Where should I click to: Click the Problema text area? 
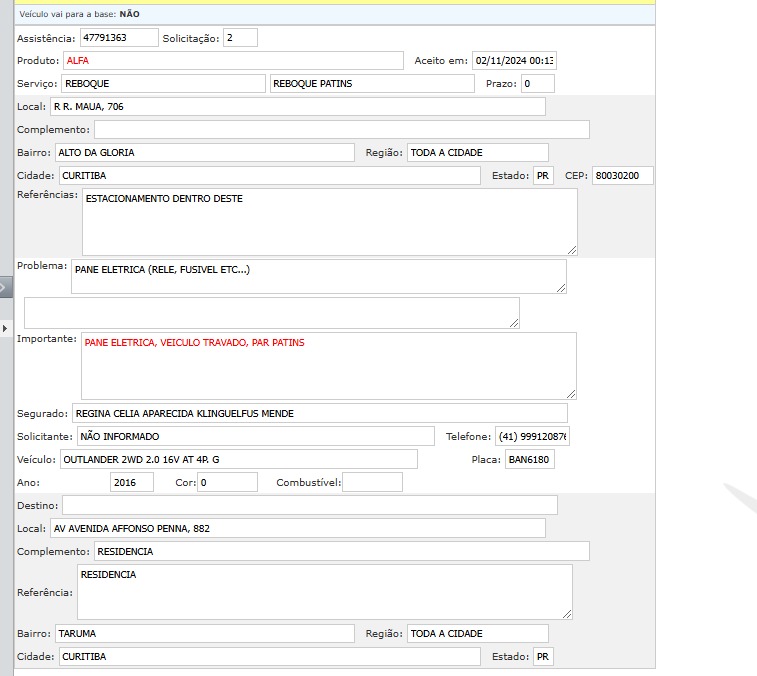319,277
